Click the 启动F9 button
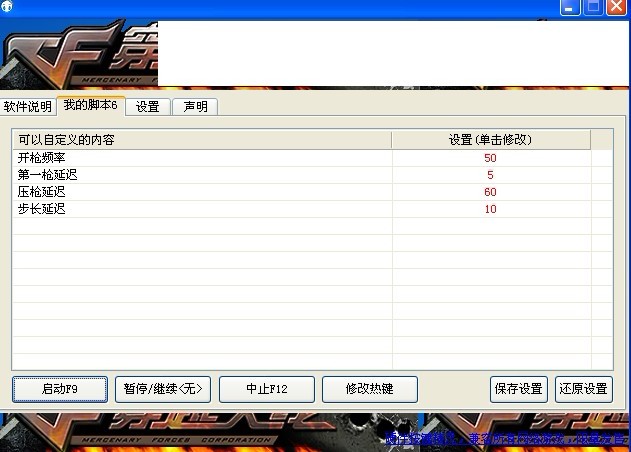 (x=60, y=389)
